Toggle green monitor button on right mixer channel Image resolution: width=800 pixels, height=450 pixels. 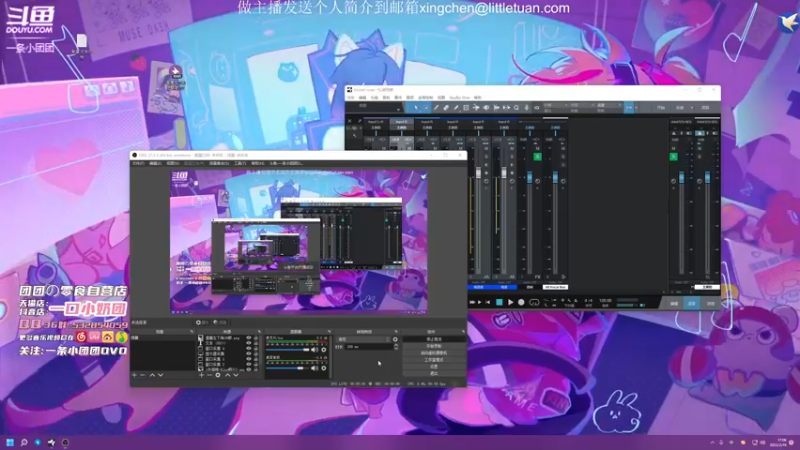673,157
